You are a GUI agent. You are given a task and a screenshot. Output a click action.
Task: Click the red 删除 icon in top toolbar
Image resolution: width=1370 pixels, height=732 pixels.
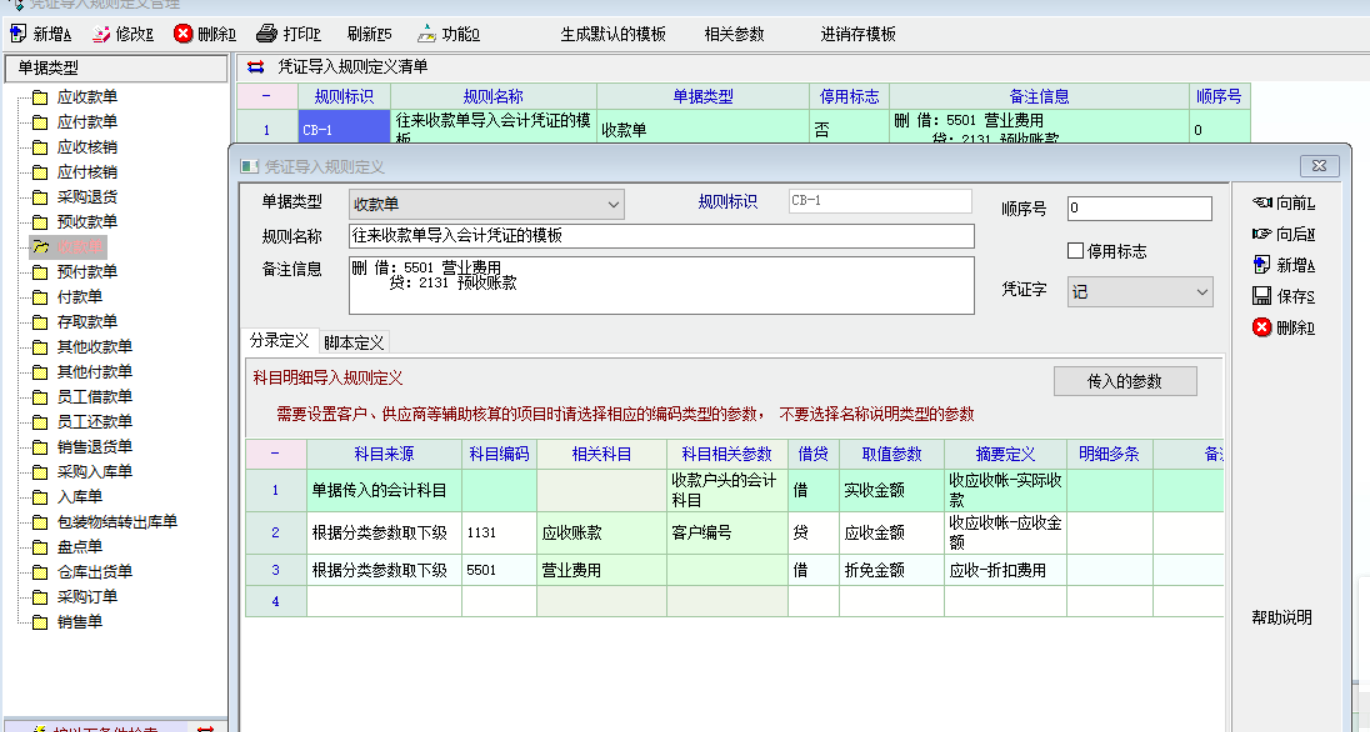point(183,34)
